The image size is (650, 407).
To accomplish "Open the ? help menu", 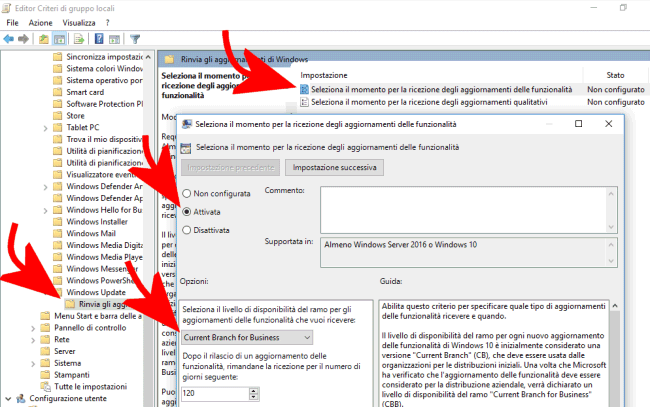I will tap(108, 23).
